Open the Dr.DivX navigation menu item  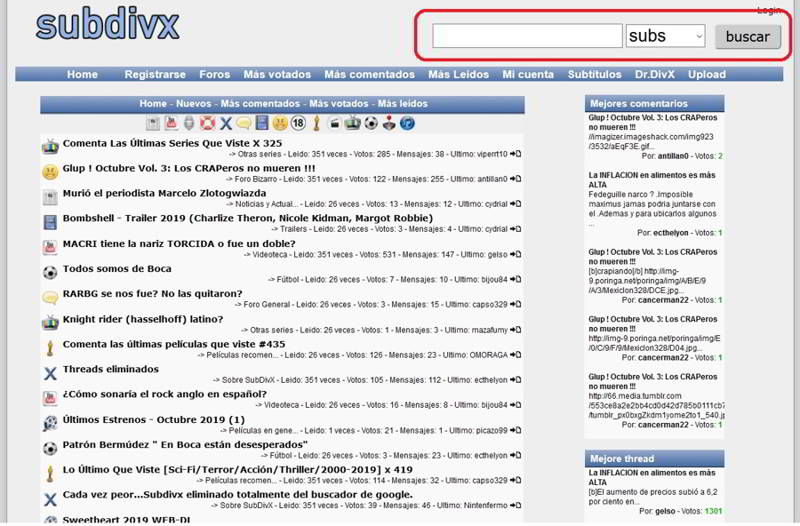pyautogui.click(x=655, y=74)
